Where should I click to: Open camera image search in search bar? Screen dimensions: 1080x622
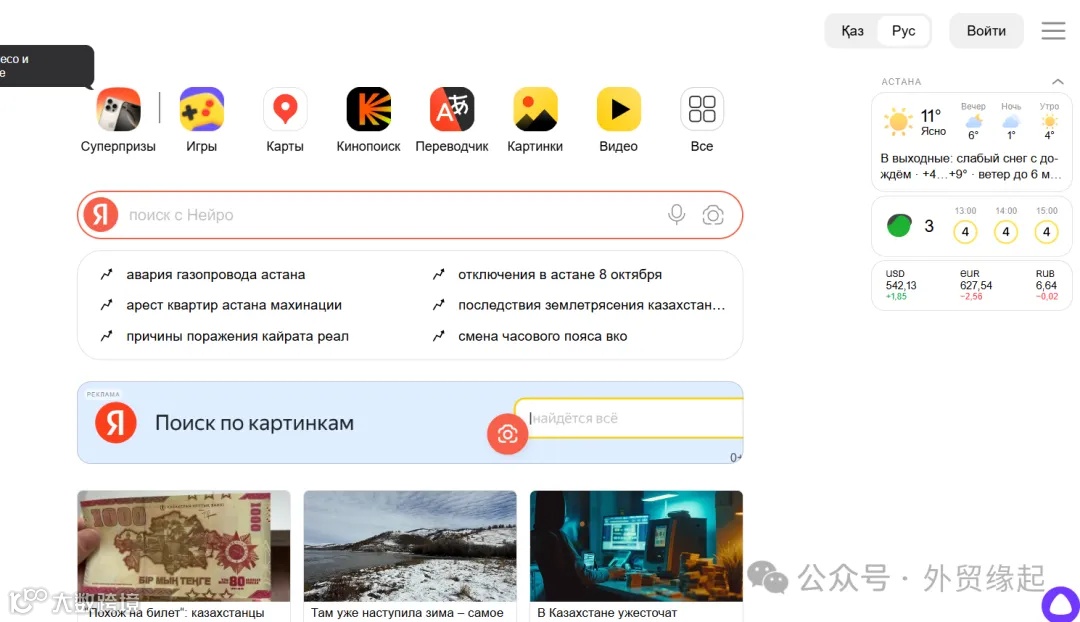(713, 216)
